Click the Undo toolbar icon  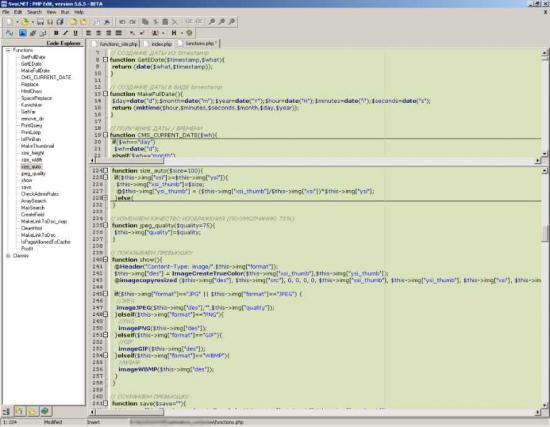click(x=122, y=22)
